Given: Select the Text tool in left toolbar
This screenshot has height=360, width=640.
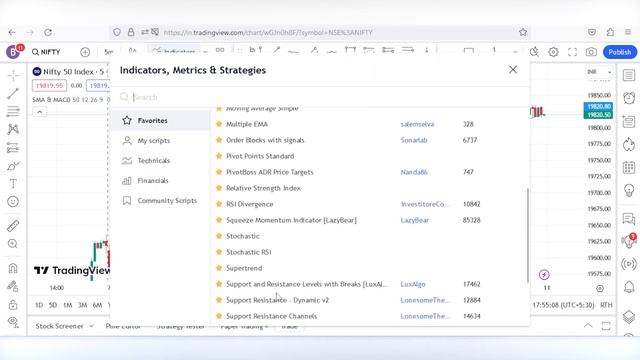Looking at the screenshot, I should (13, 184).
